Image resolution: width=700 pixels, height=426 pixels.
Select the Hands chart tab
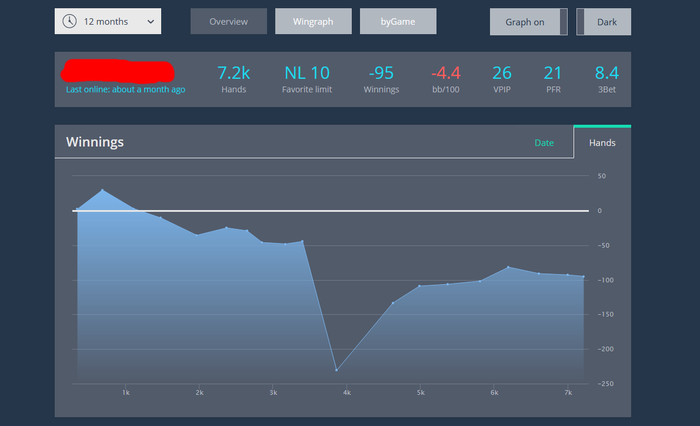tap(602, 142)
